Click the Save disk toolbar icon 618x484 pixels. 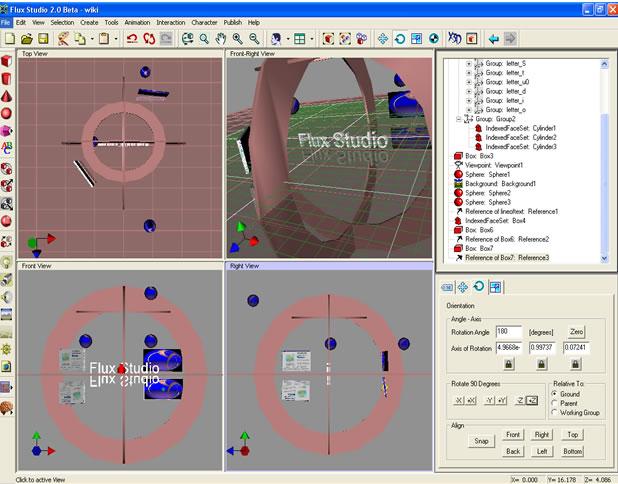tap(43, 39)
